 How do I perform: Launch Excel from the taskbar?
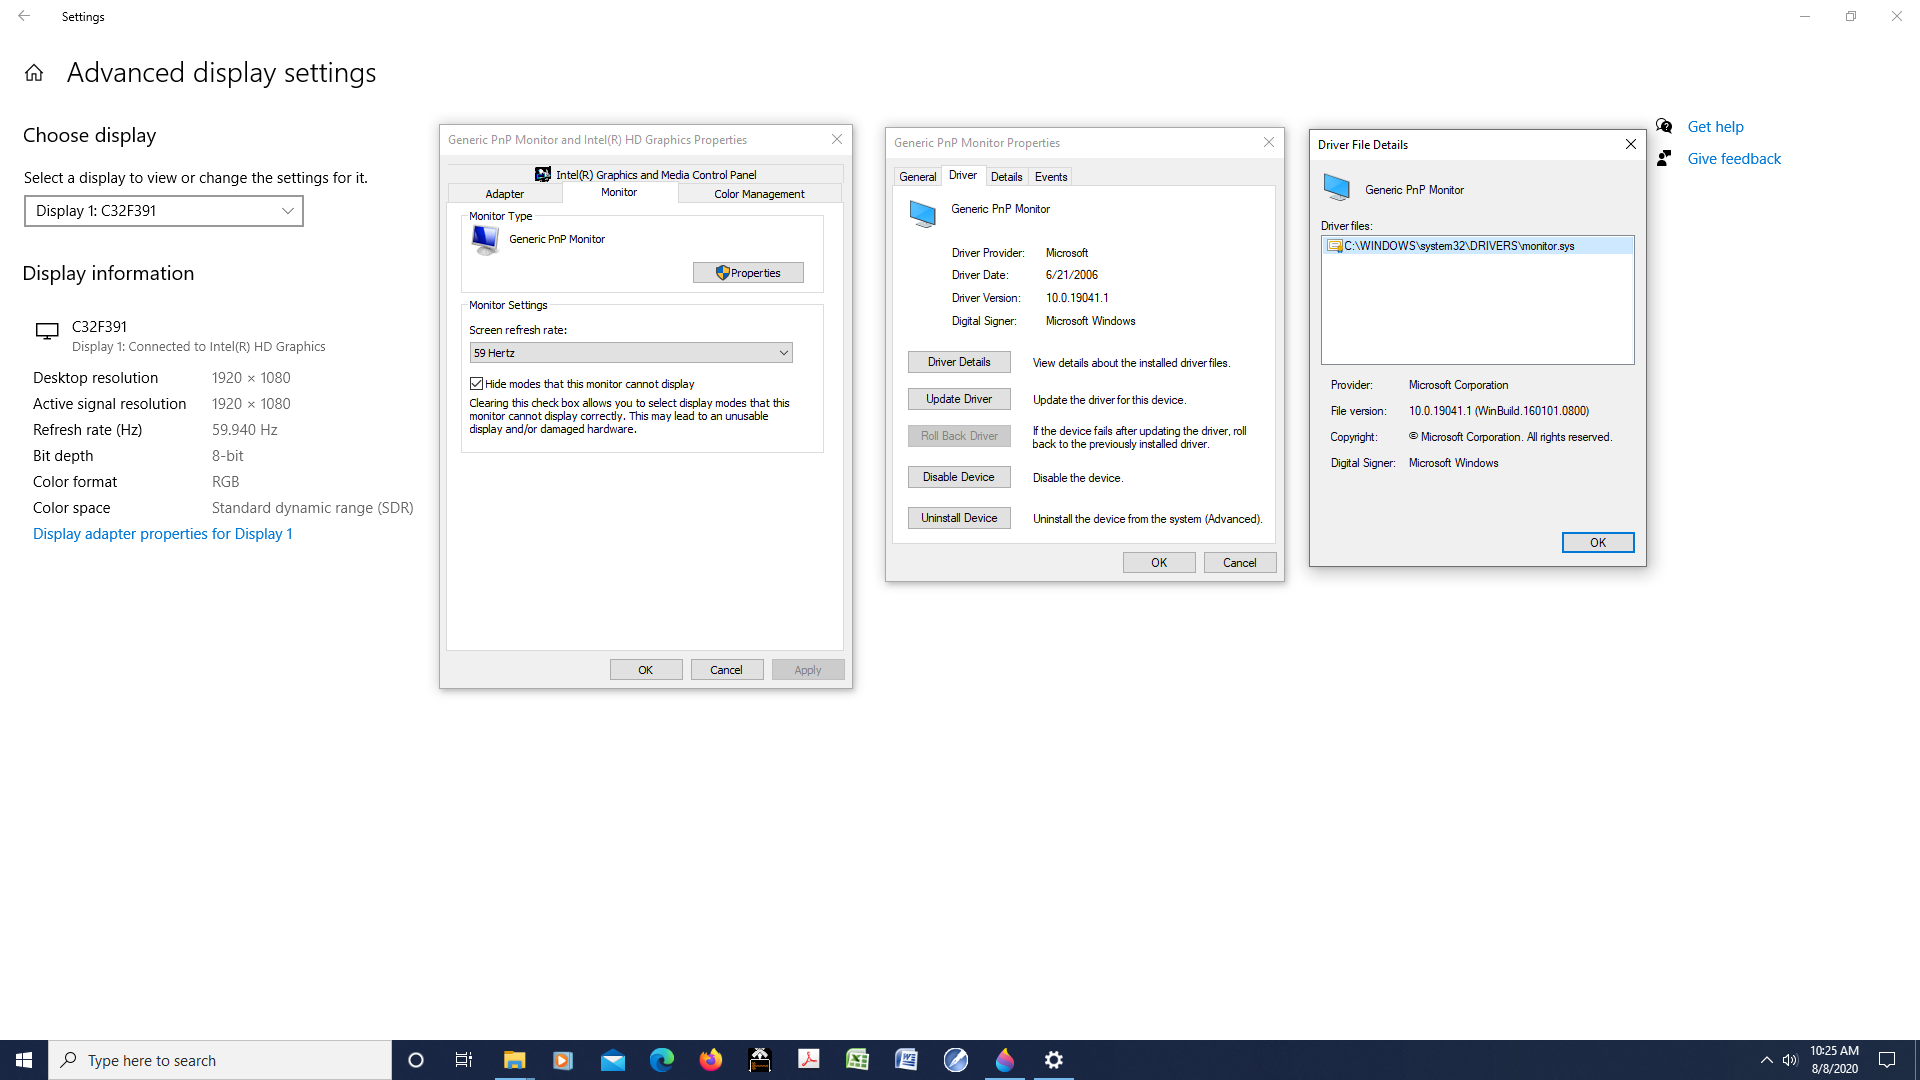(857, 1059)
